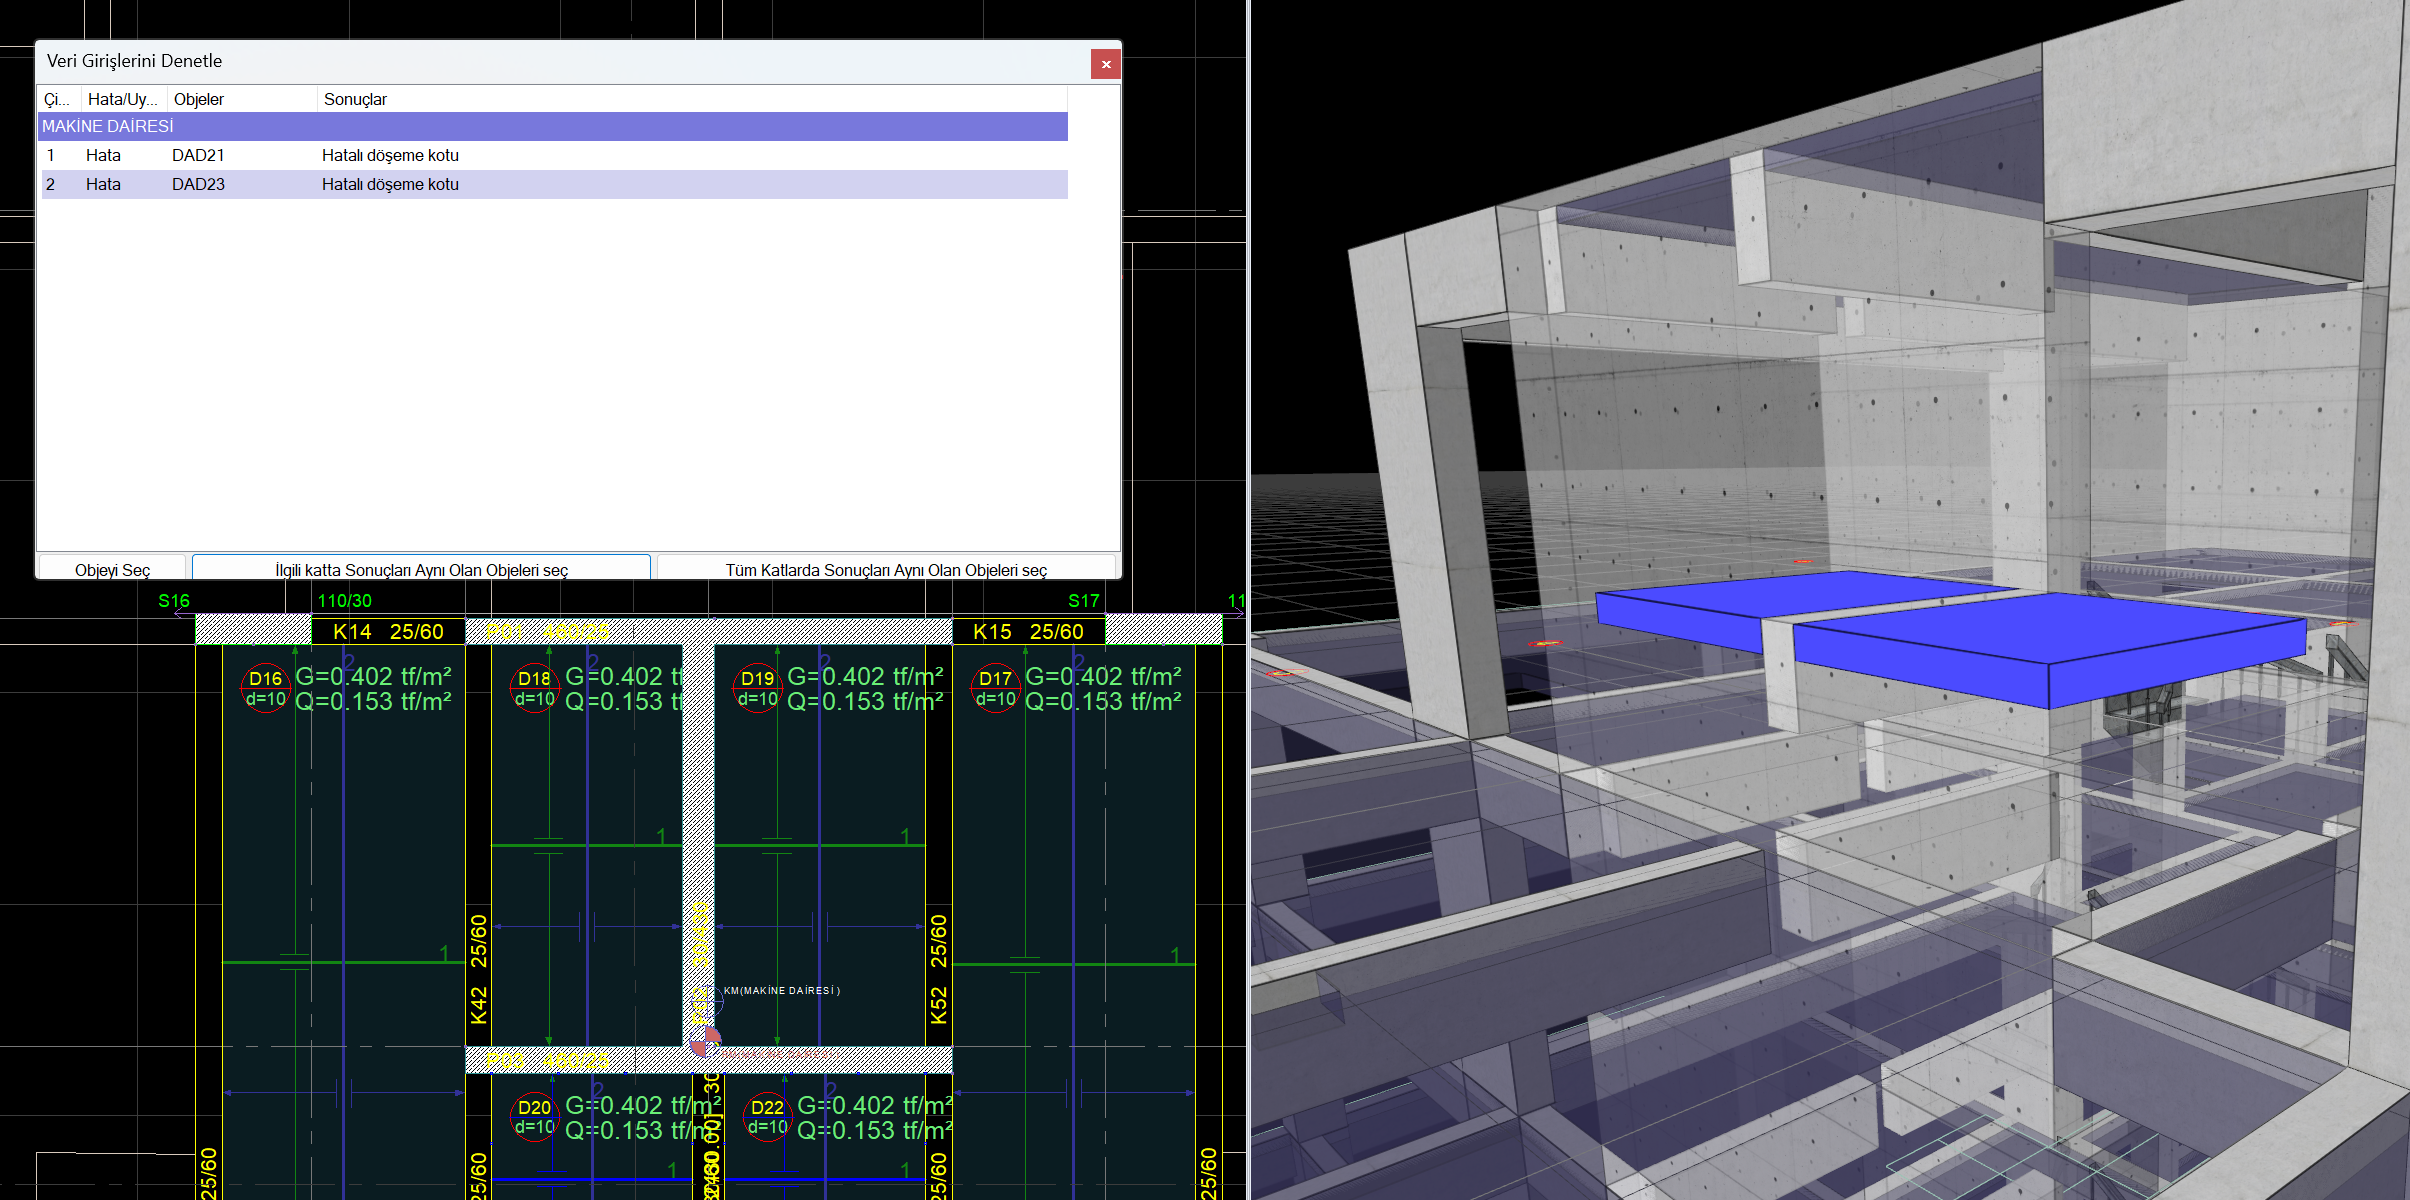Click the Objeyi Seç button
Viewport: 2410px width, 1200px height.
pyautogui.click(x=112, y=569)
